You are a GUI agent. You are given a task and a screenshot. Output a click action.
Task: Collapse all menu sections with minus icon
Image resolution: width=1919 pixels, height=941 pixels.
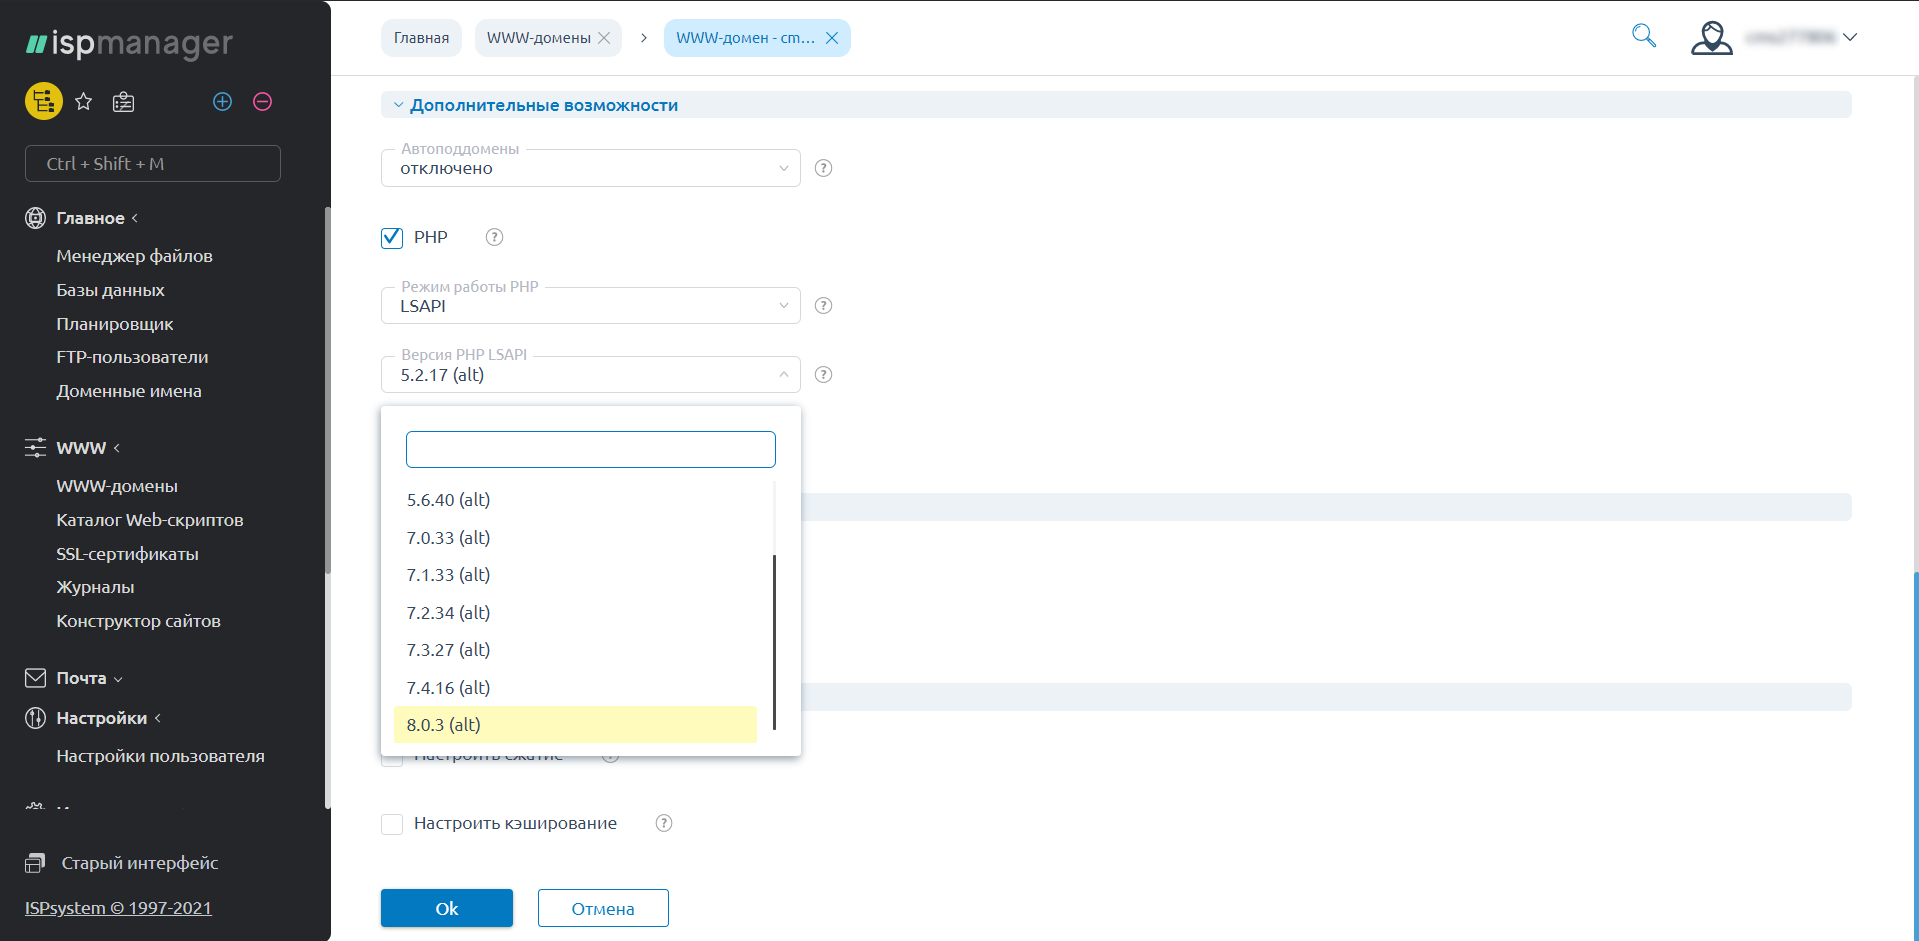(x=262, y=101)
